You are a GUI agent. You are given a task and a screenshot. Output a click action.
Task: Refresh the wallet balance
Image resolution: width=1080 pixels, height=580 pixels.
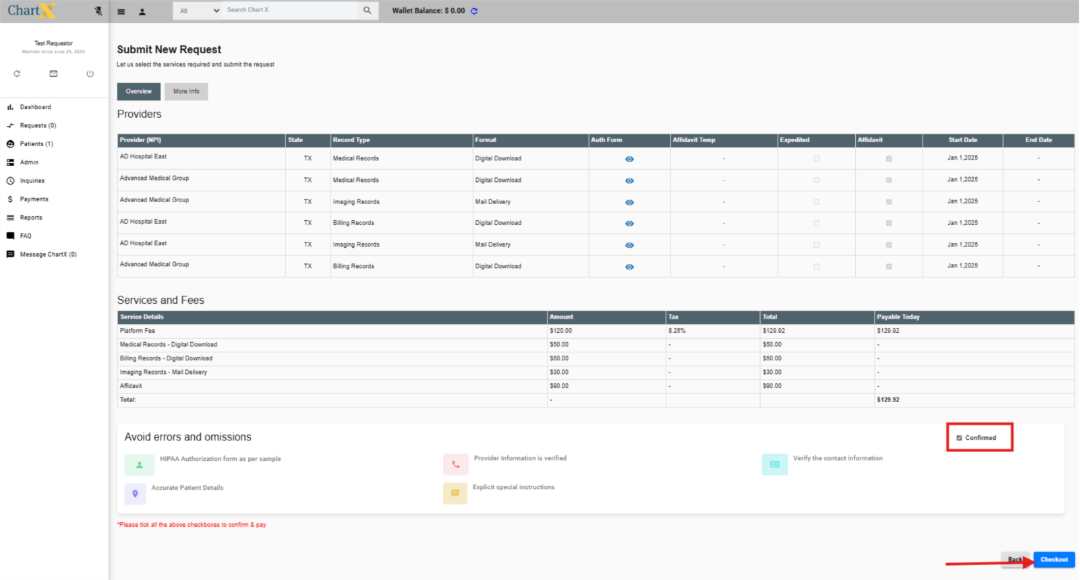click(474, 11)
